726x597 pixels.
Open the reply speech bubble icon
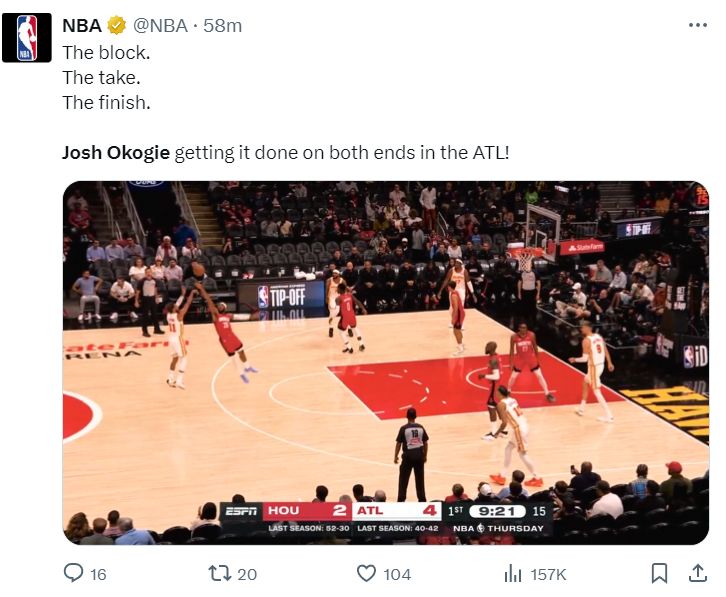click(x=73, y=573)
